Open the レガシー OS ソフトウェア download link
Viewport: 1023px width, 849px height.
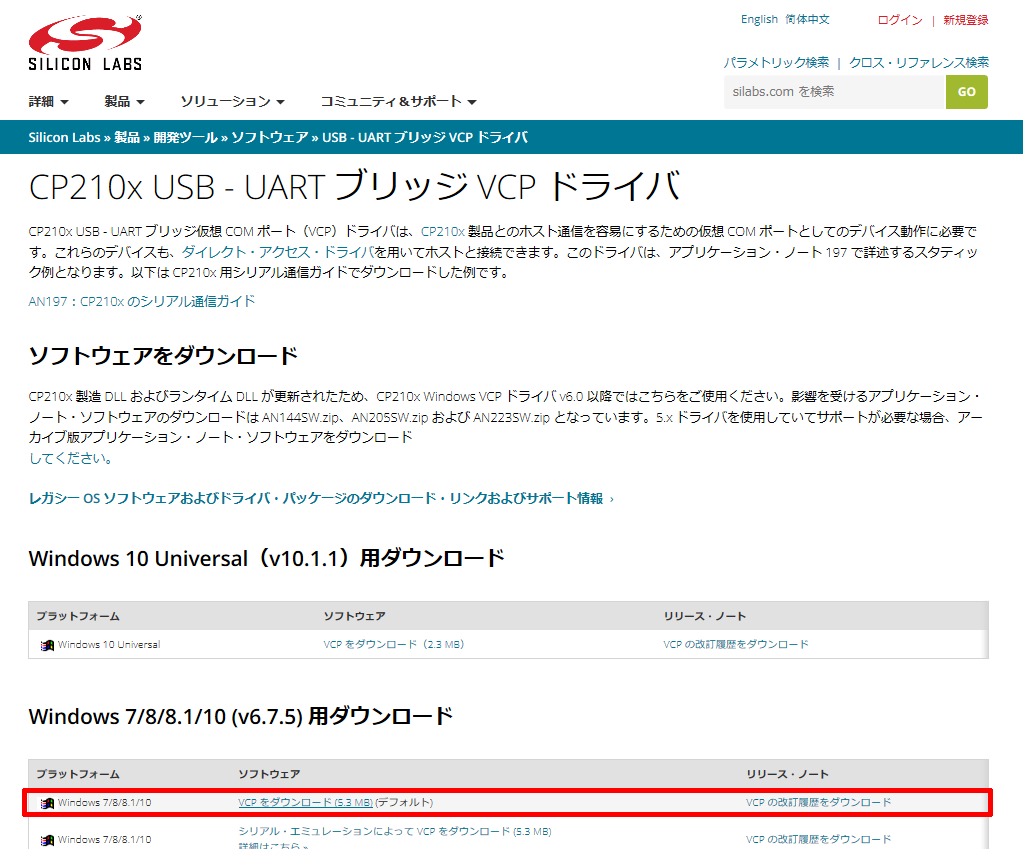(321, 499)
